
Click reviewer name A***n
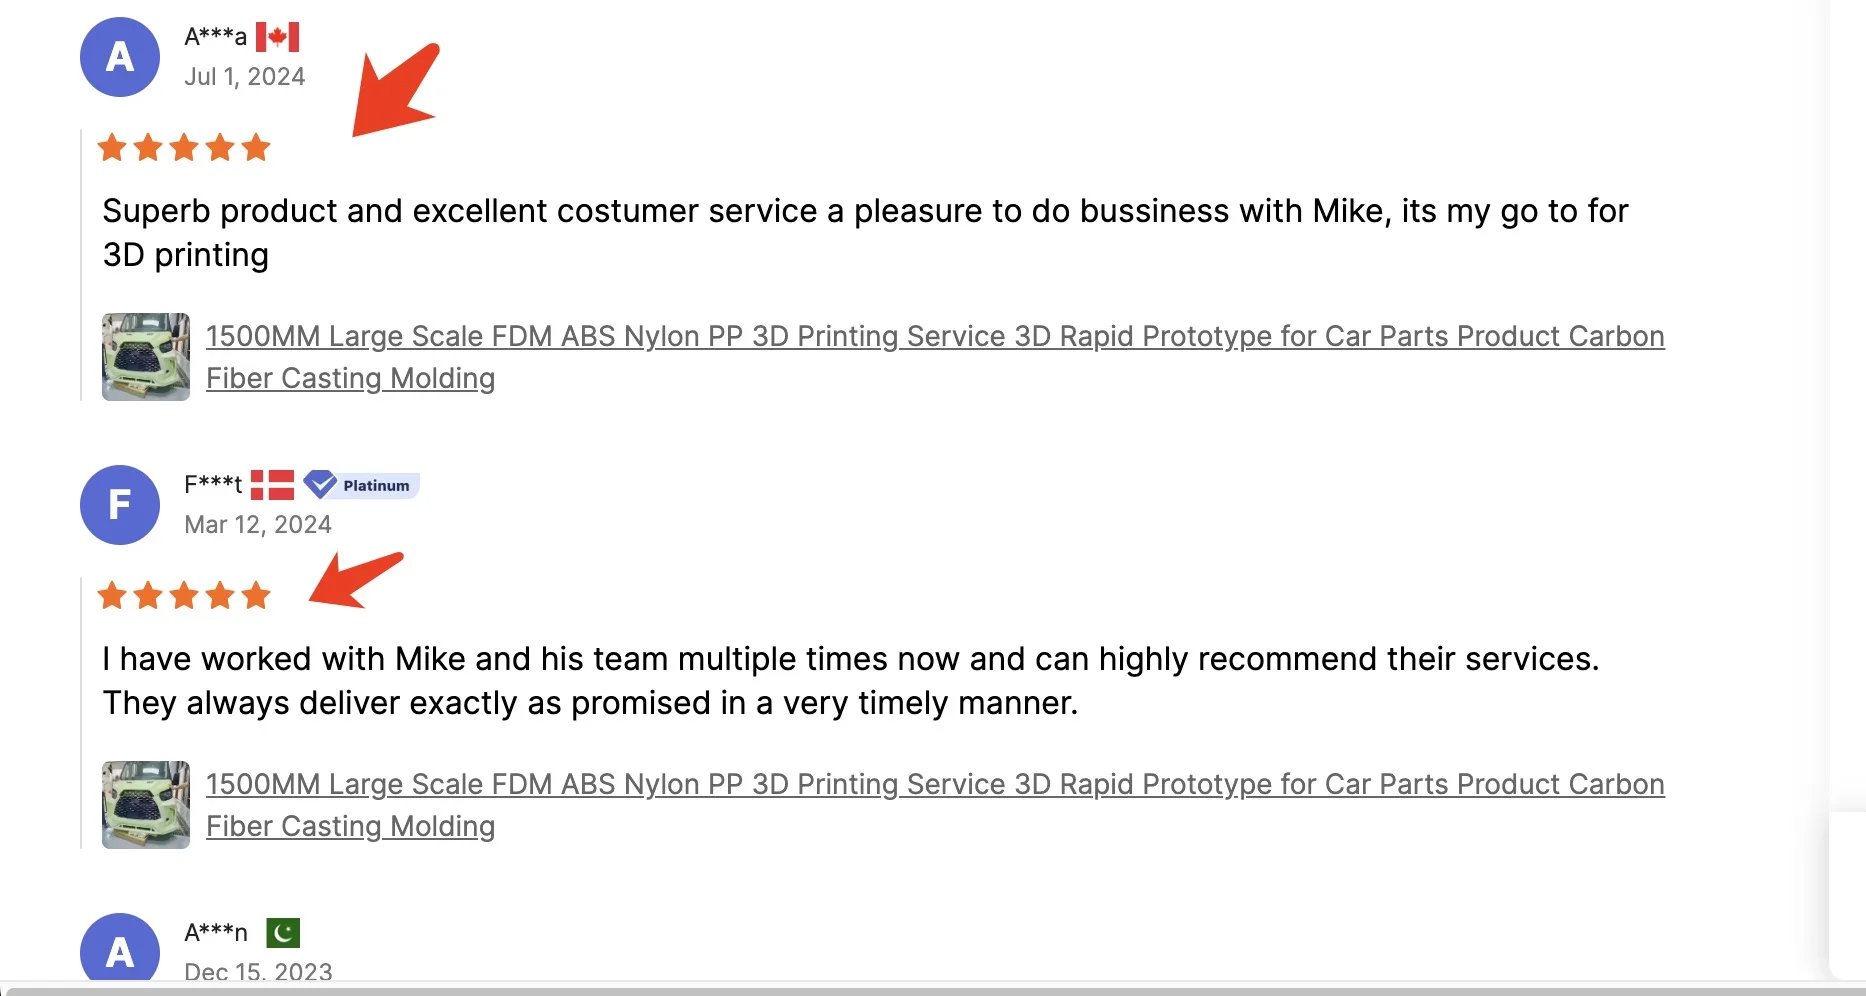point(216,933)
